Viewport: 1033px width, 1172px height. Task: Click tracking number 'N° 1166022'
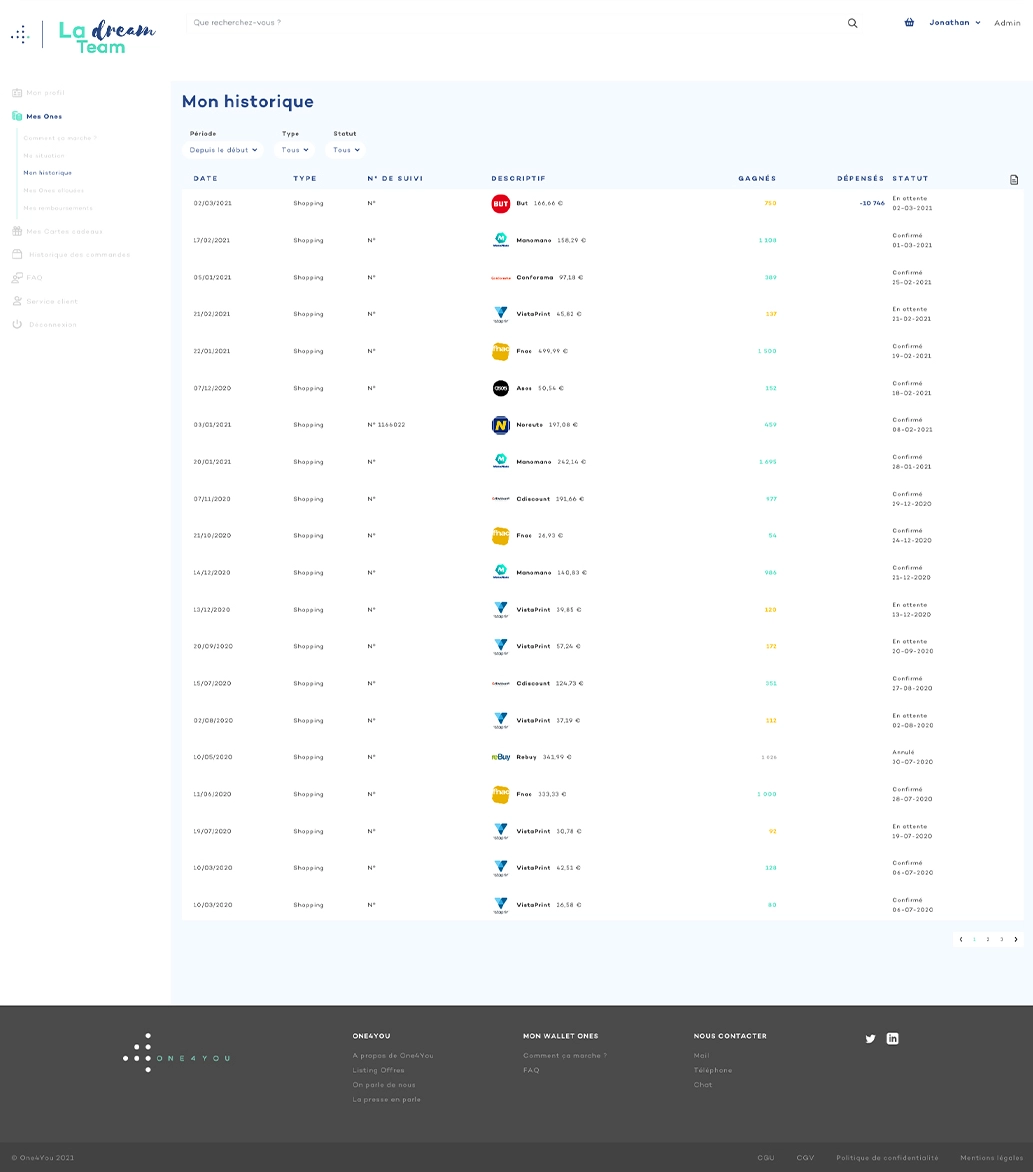point(386,425)
